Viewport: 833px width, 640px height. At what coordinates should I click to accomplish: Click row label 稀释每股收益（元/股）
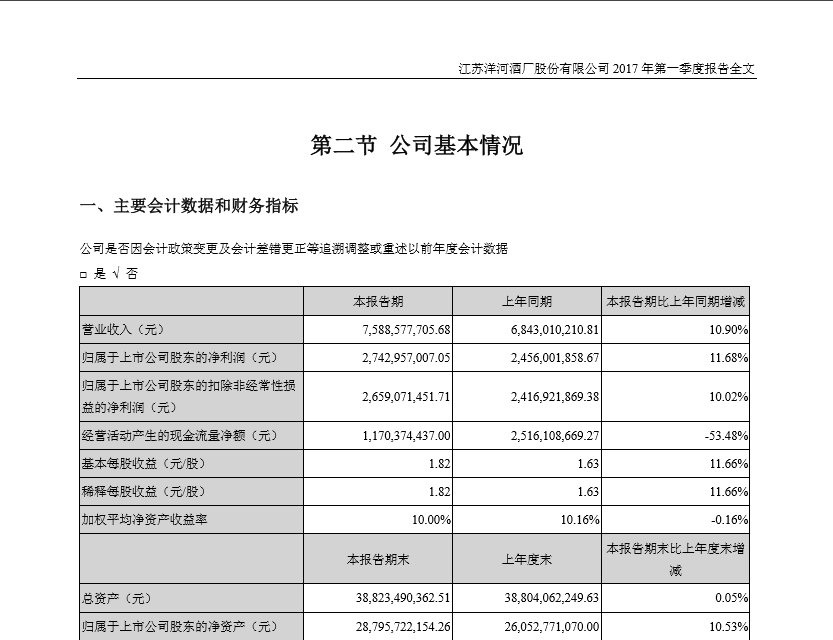click(x=143, y=491)
